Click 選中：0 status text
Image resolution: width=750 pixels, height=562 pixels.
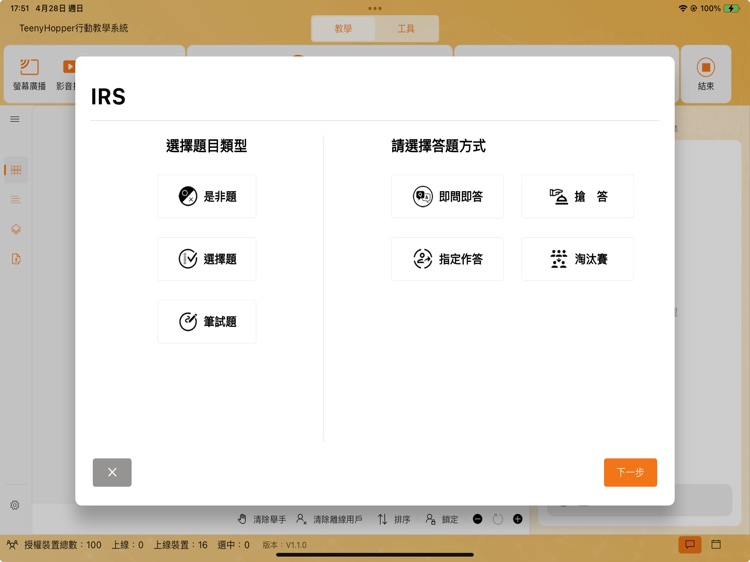pos(233,545)
